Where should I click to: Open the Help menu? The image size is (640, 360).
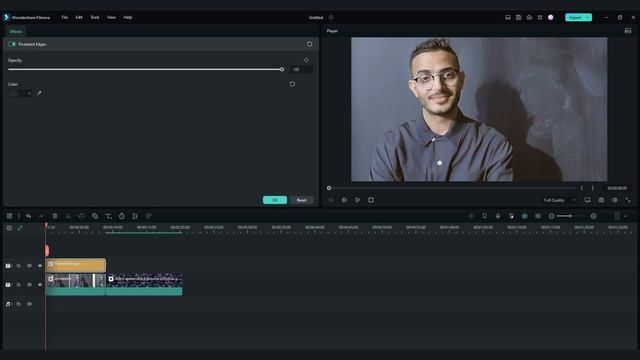[x=128, y=18]
